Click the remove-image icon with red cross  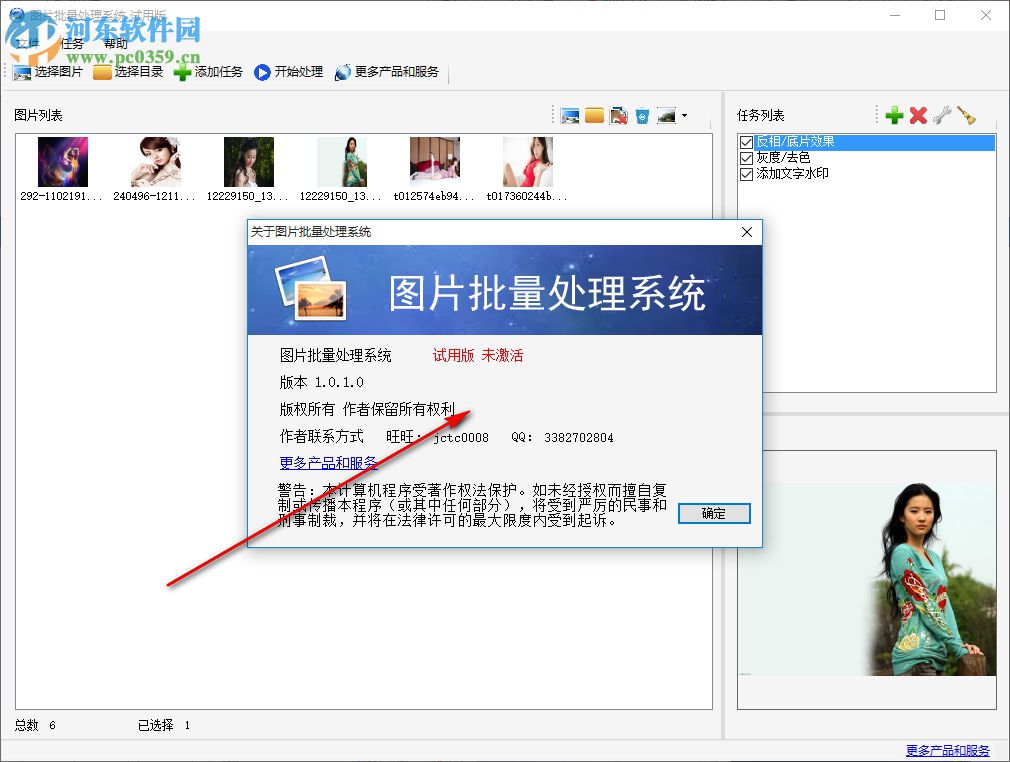[x=621, y=115]
